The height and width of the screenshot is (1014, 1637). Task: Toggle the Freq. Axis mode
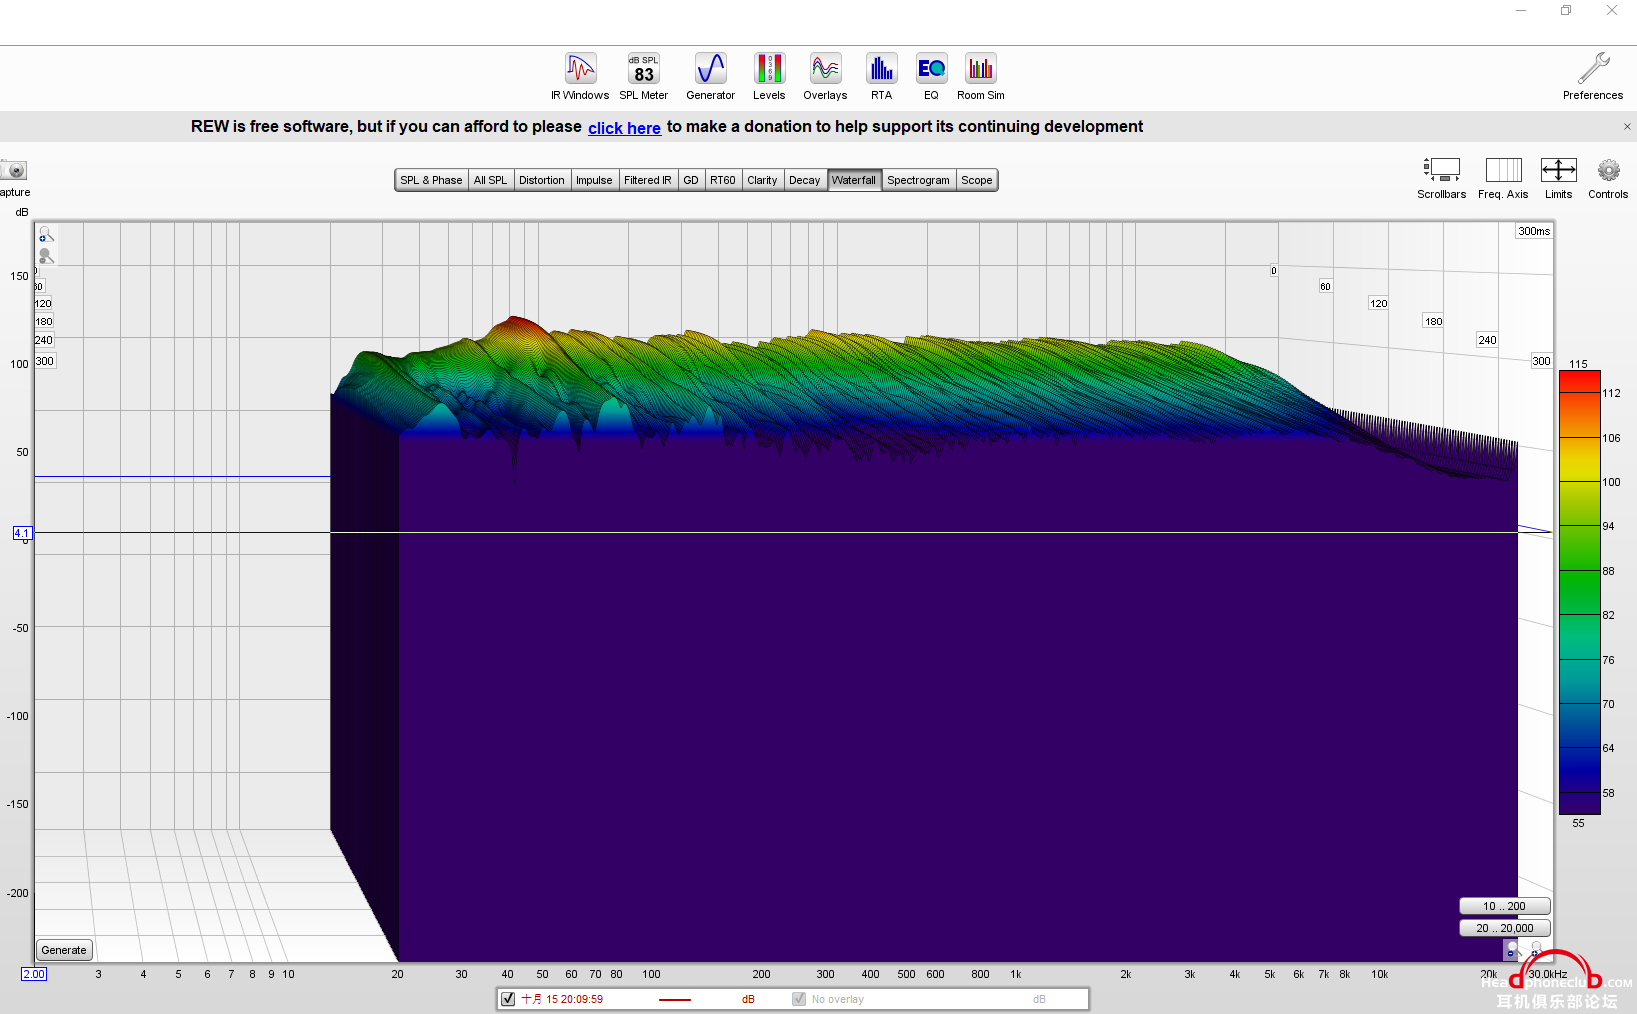(1503, 178)
